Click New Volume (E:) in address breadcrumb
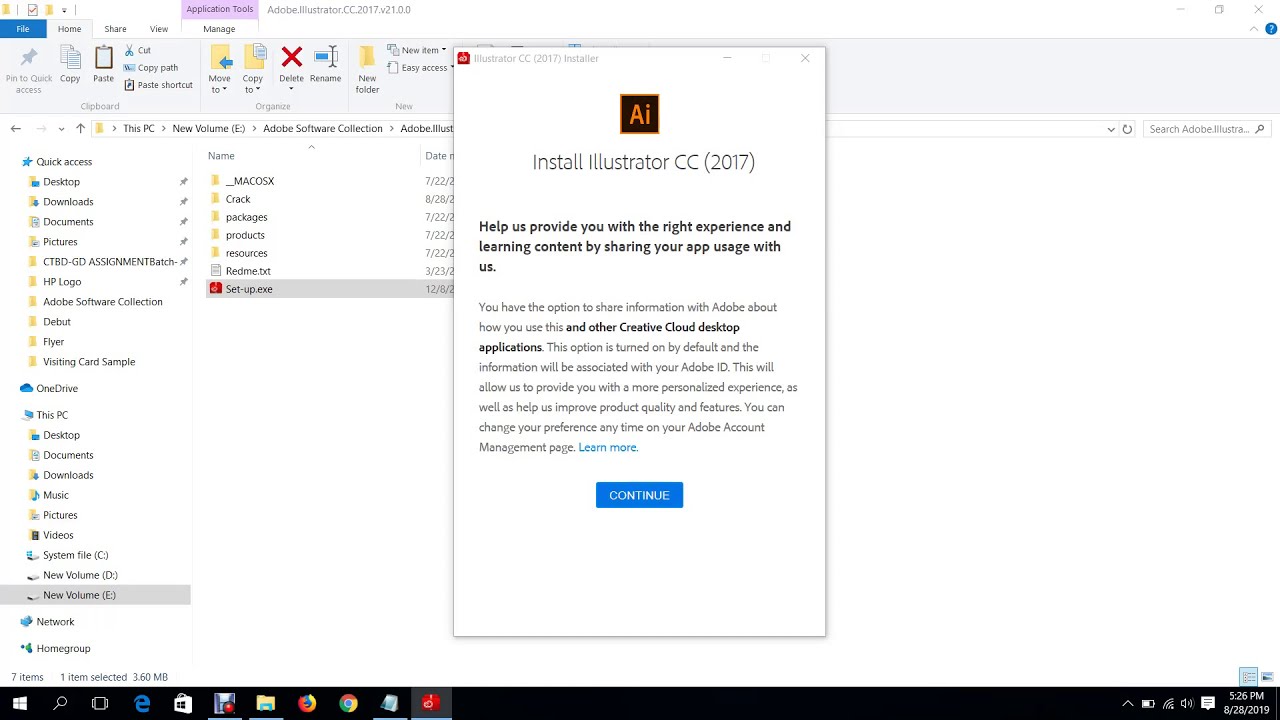 (208, 129)
